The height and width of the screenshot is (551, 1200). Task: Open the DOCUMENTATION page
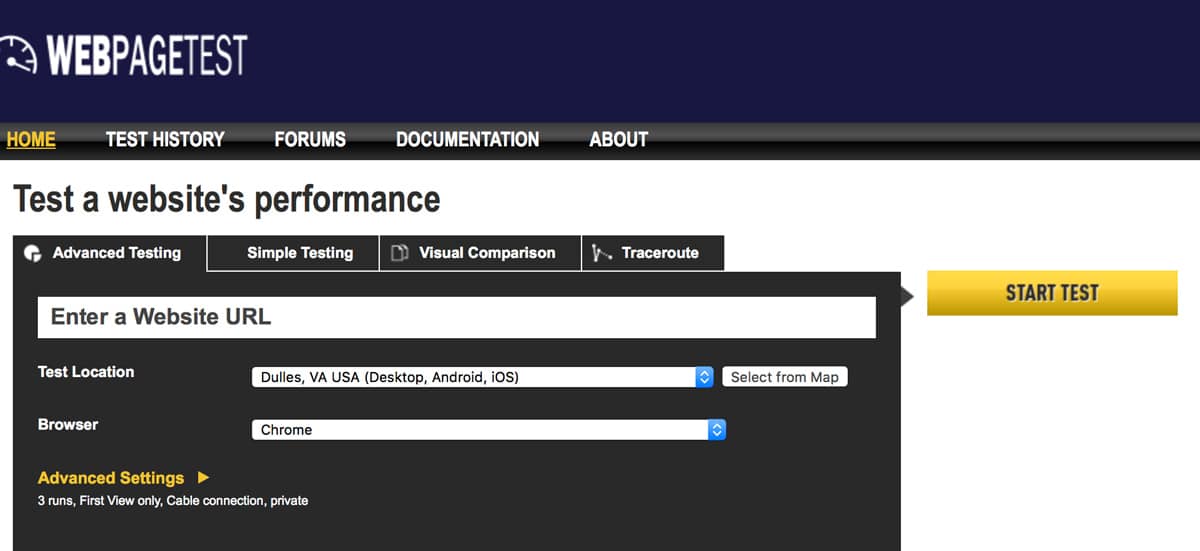coord(467,140)
